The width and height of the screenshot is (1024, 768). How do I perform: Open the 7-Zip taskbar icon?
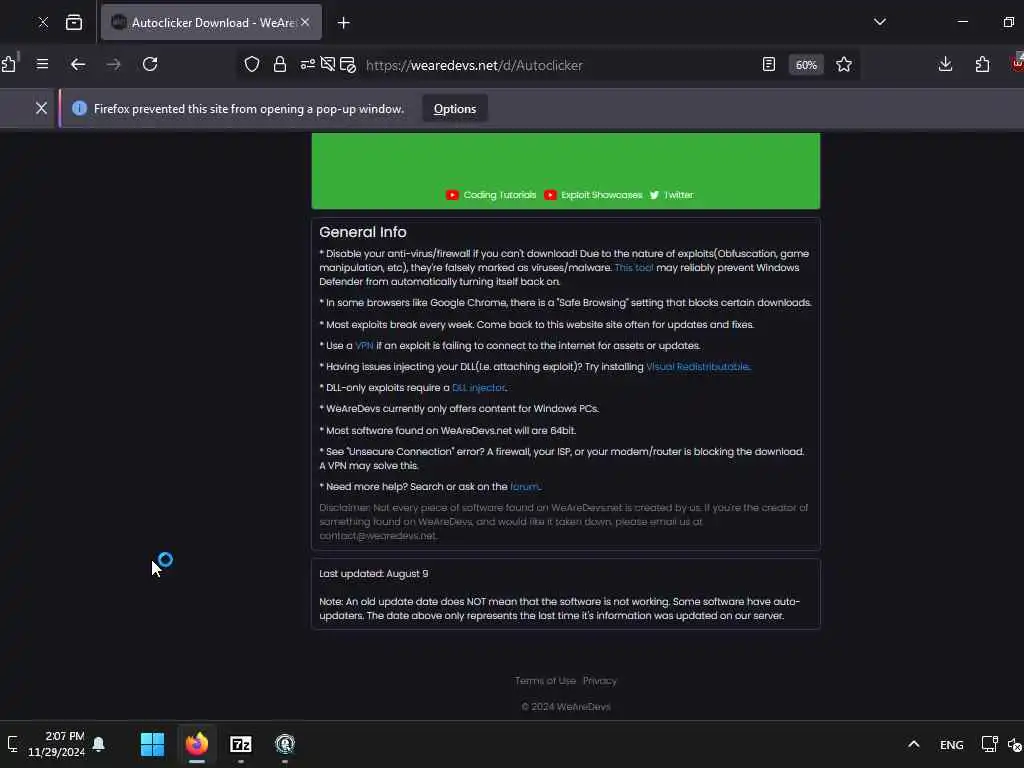(241, 744)
